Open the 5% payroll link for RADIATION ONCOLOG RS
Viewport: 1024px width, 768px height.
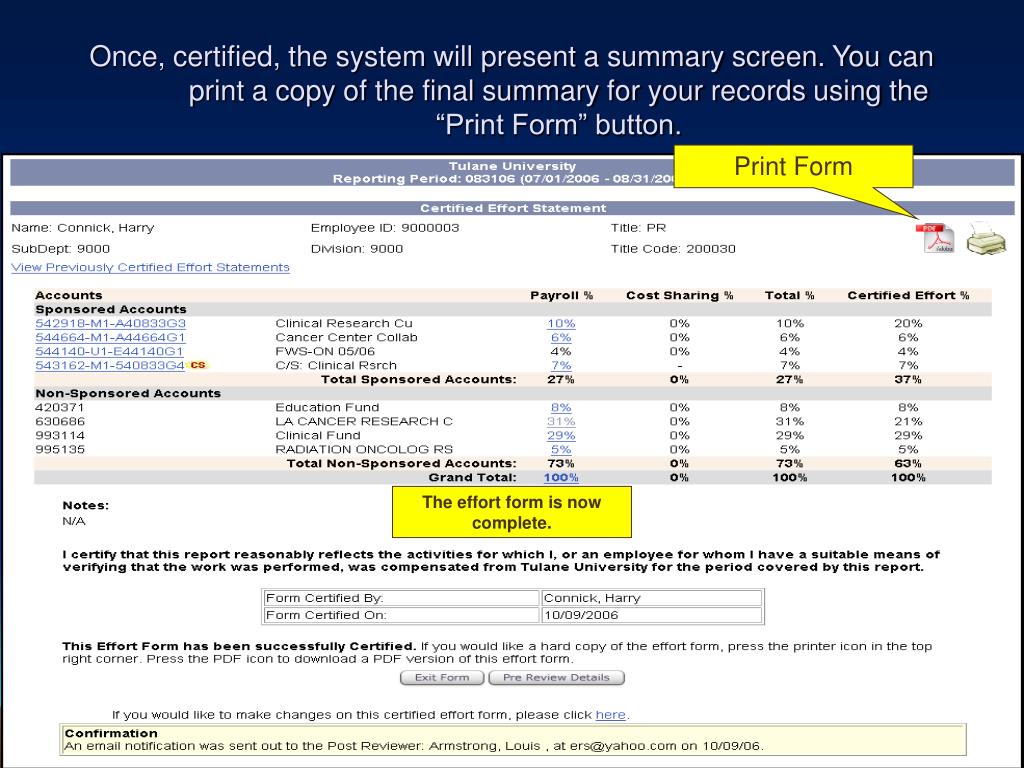click(561, 449)
